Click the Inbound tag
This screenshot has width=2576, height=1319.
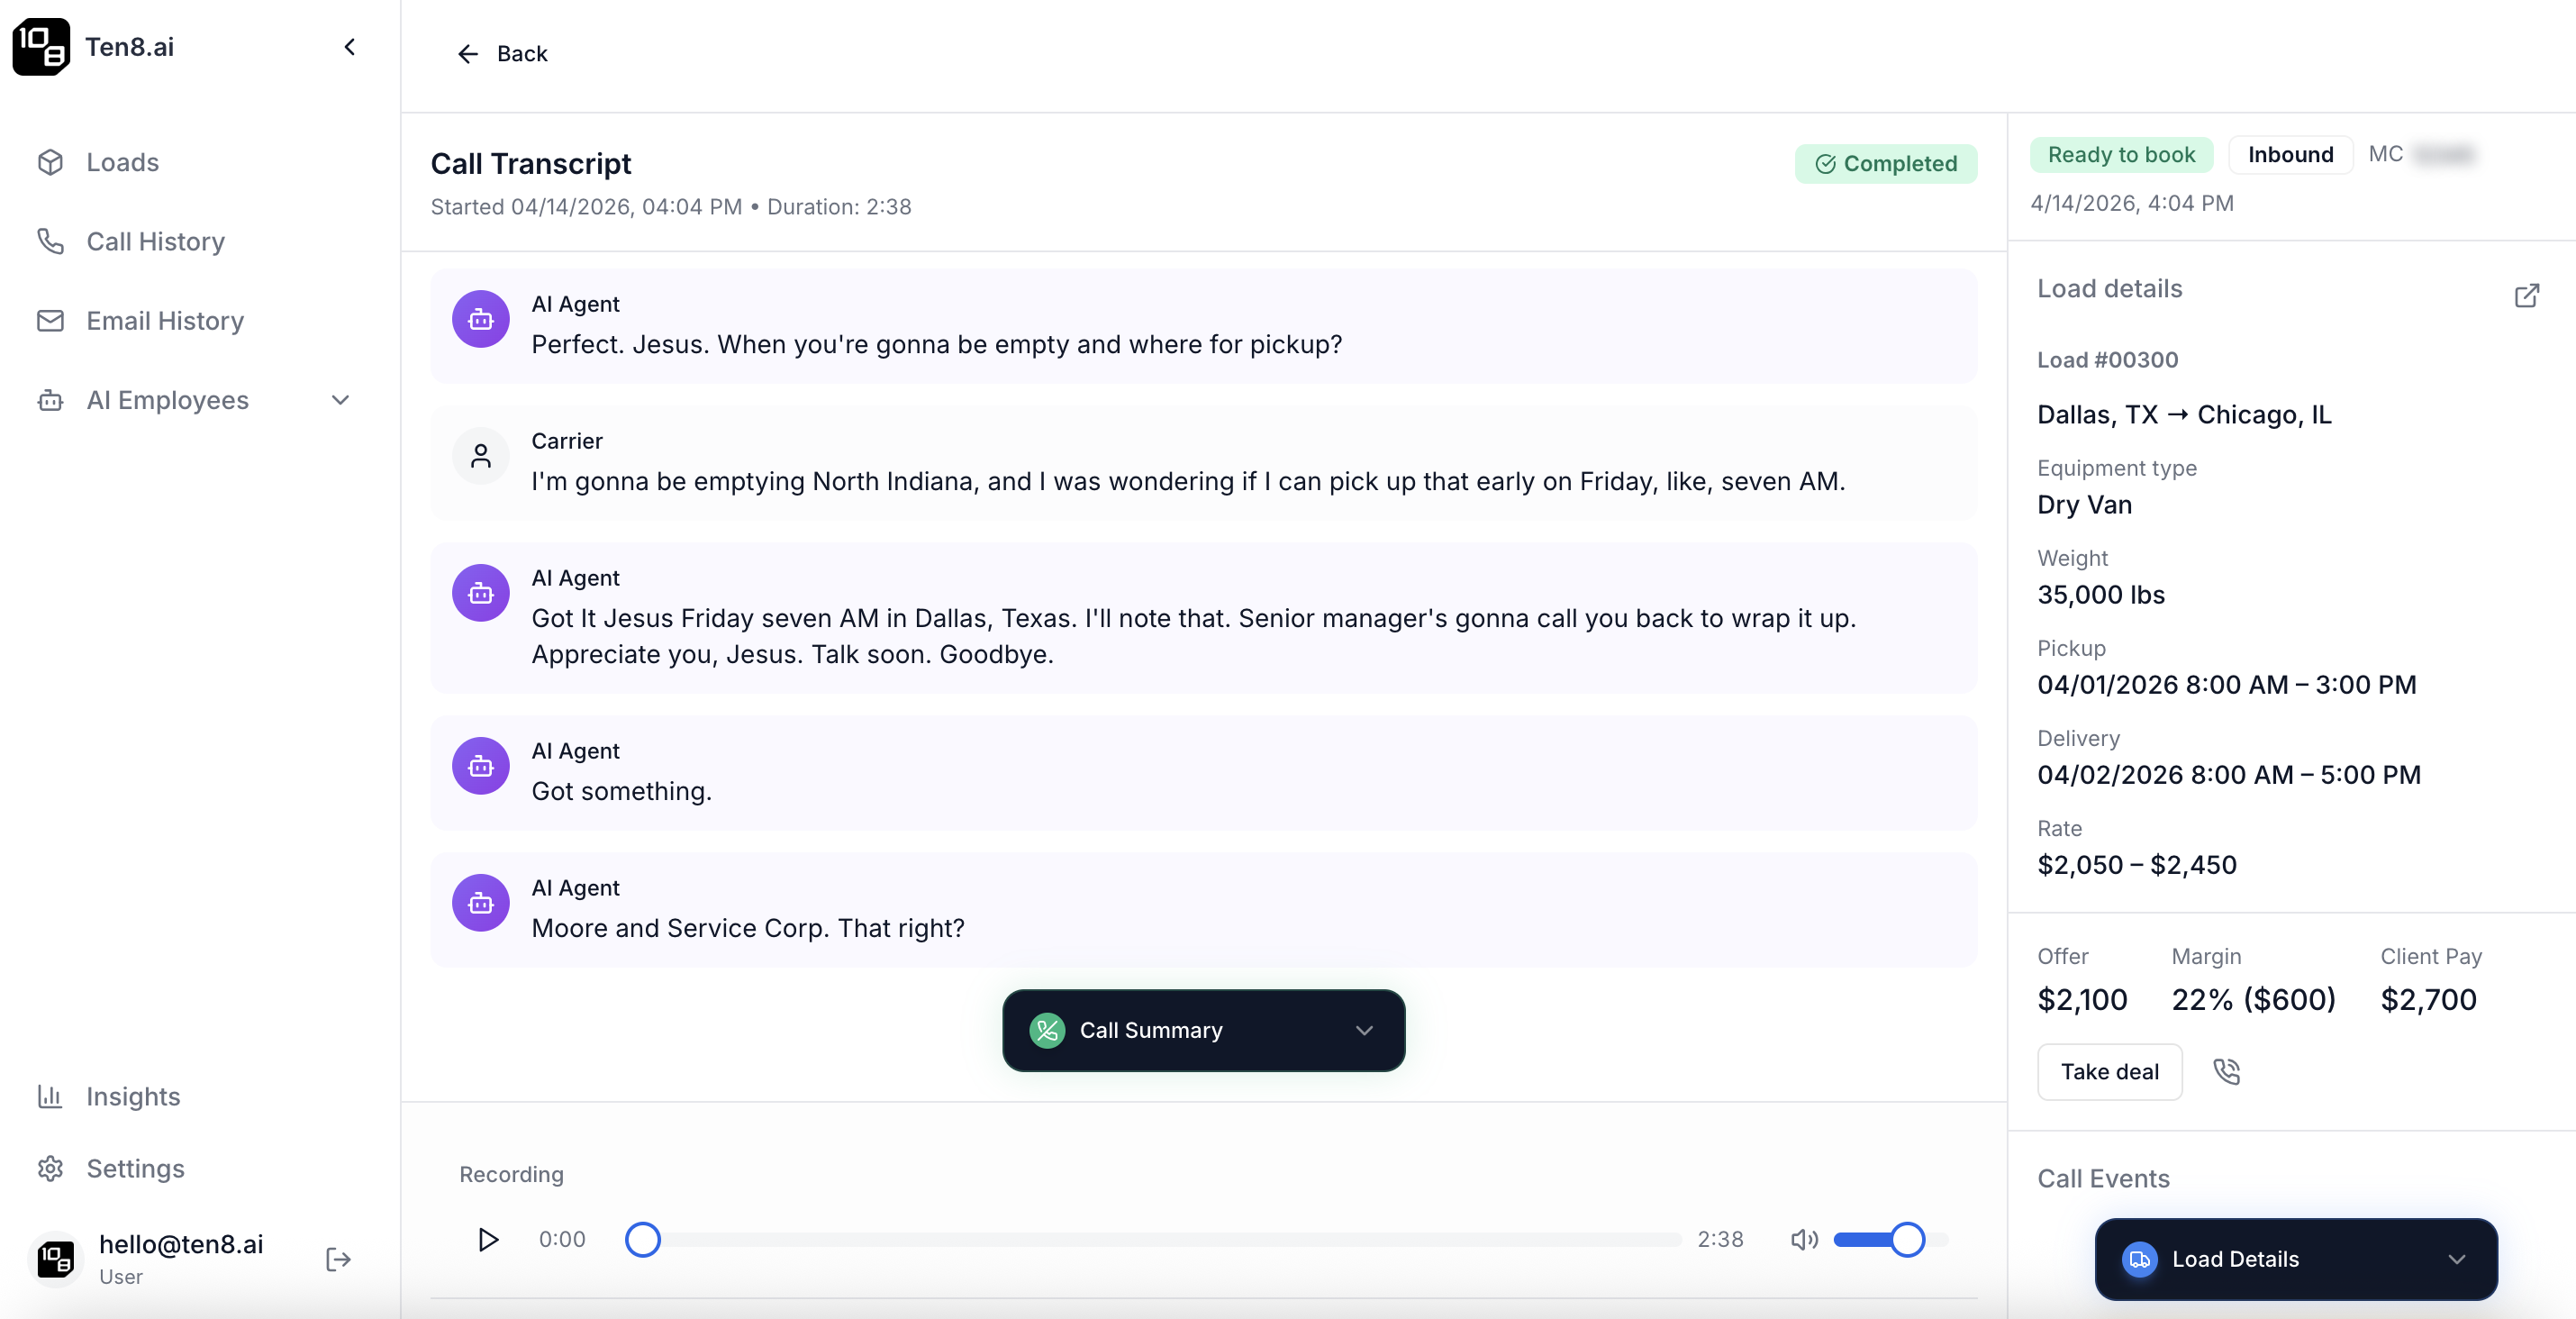(x=2290, y=155)
